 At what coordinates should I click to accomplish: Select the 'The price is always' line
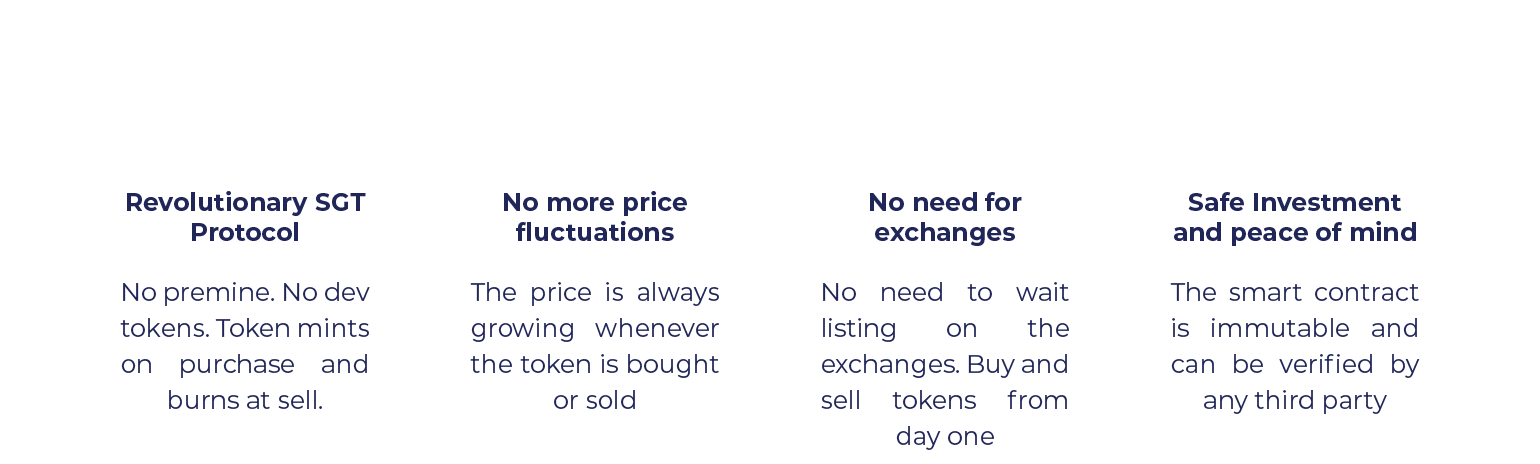coord(595,292)
